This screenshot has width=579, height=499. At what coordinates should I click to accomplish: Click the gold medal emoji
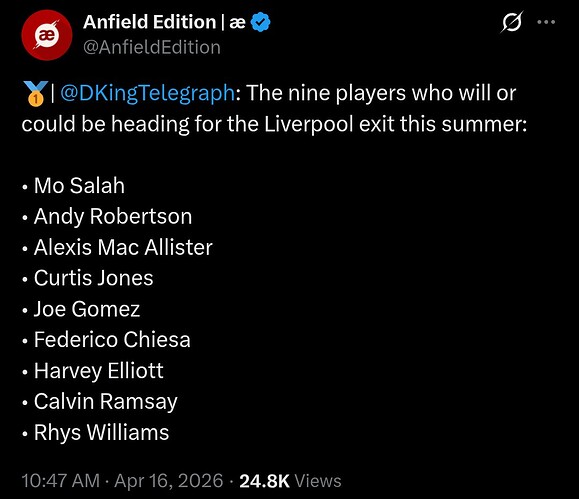tap(35, 93)
